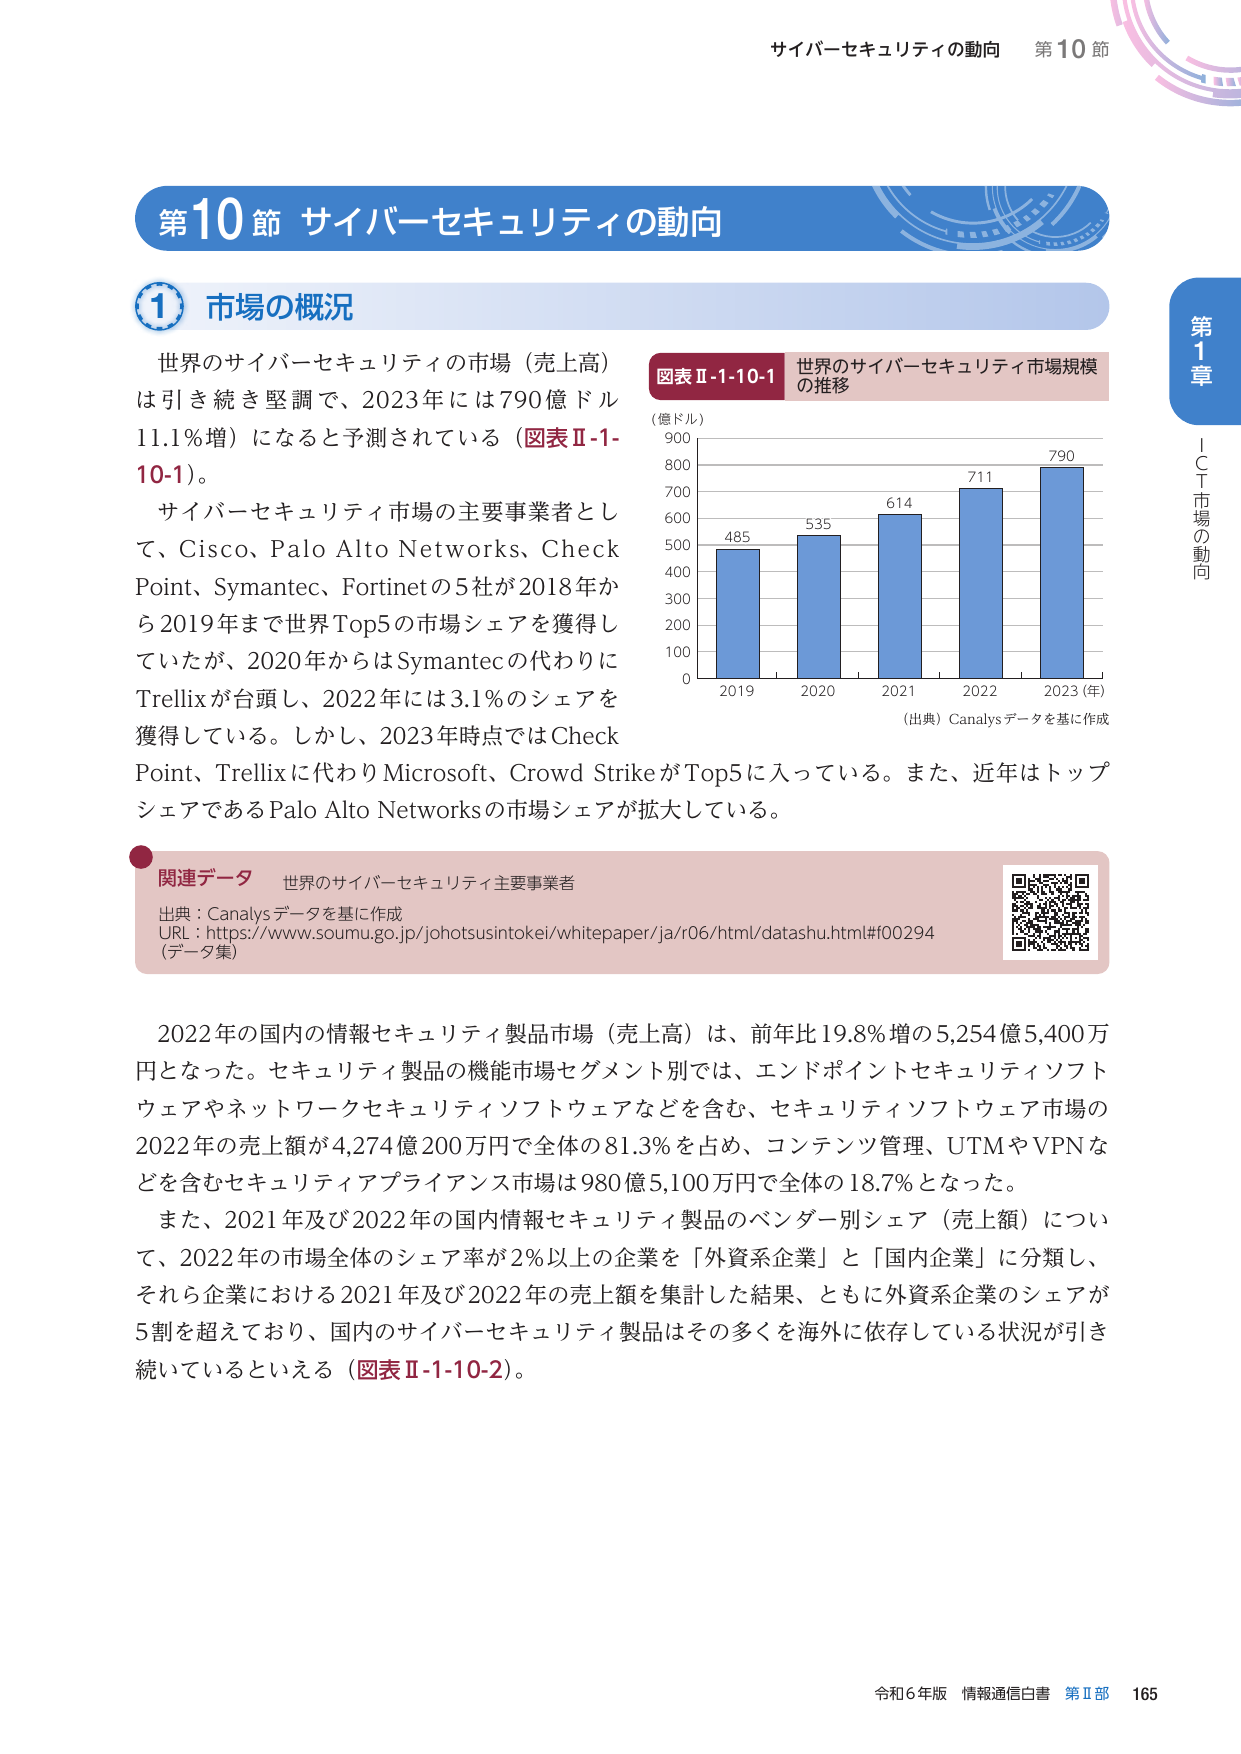The width and height of the screenshot is (1241, 1754).
Task: Click the 2020 bar showing 535
Action: click(818, 607)
